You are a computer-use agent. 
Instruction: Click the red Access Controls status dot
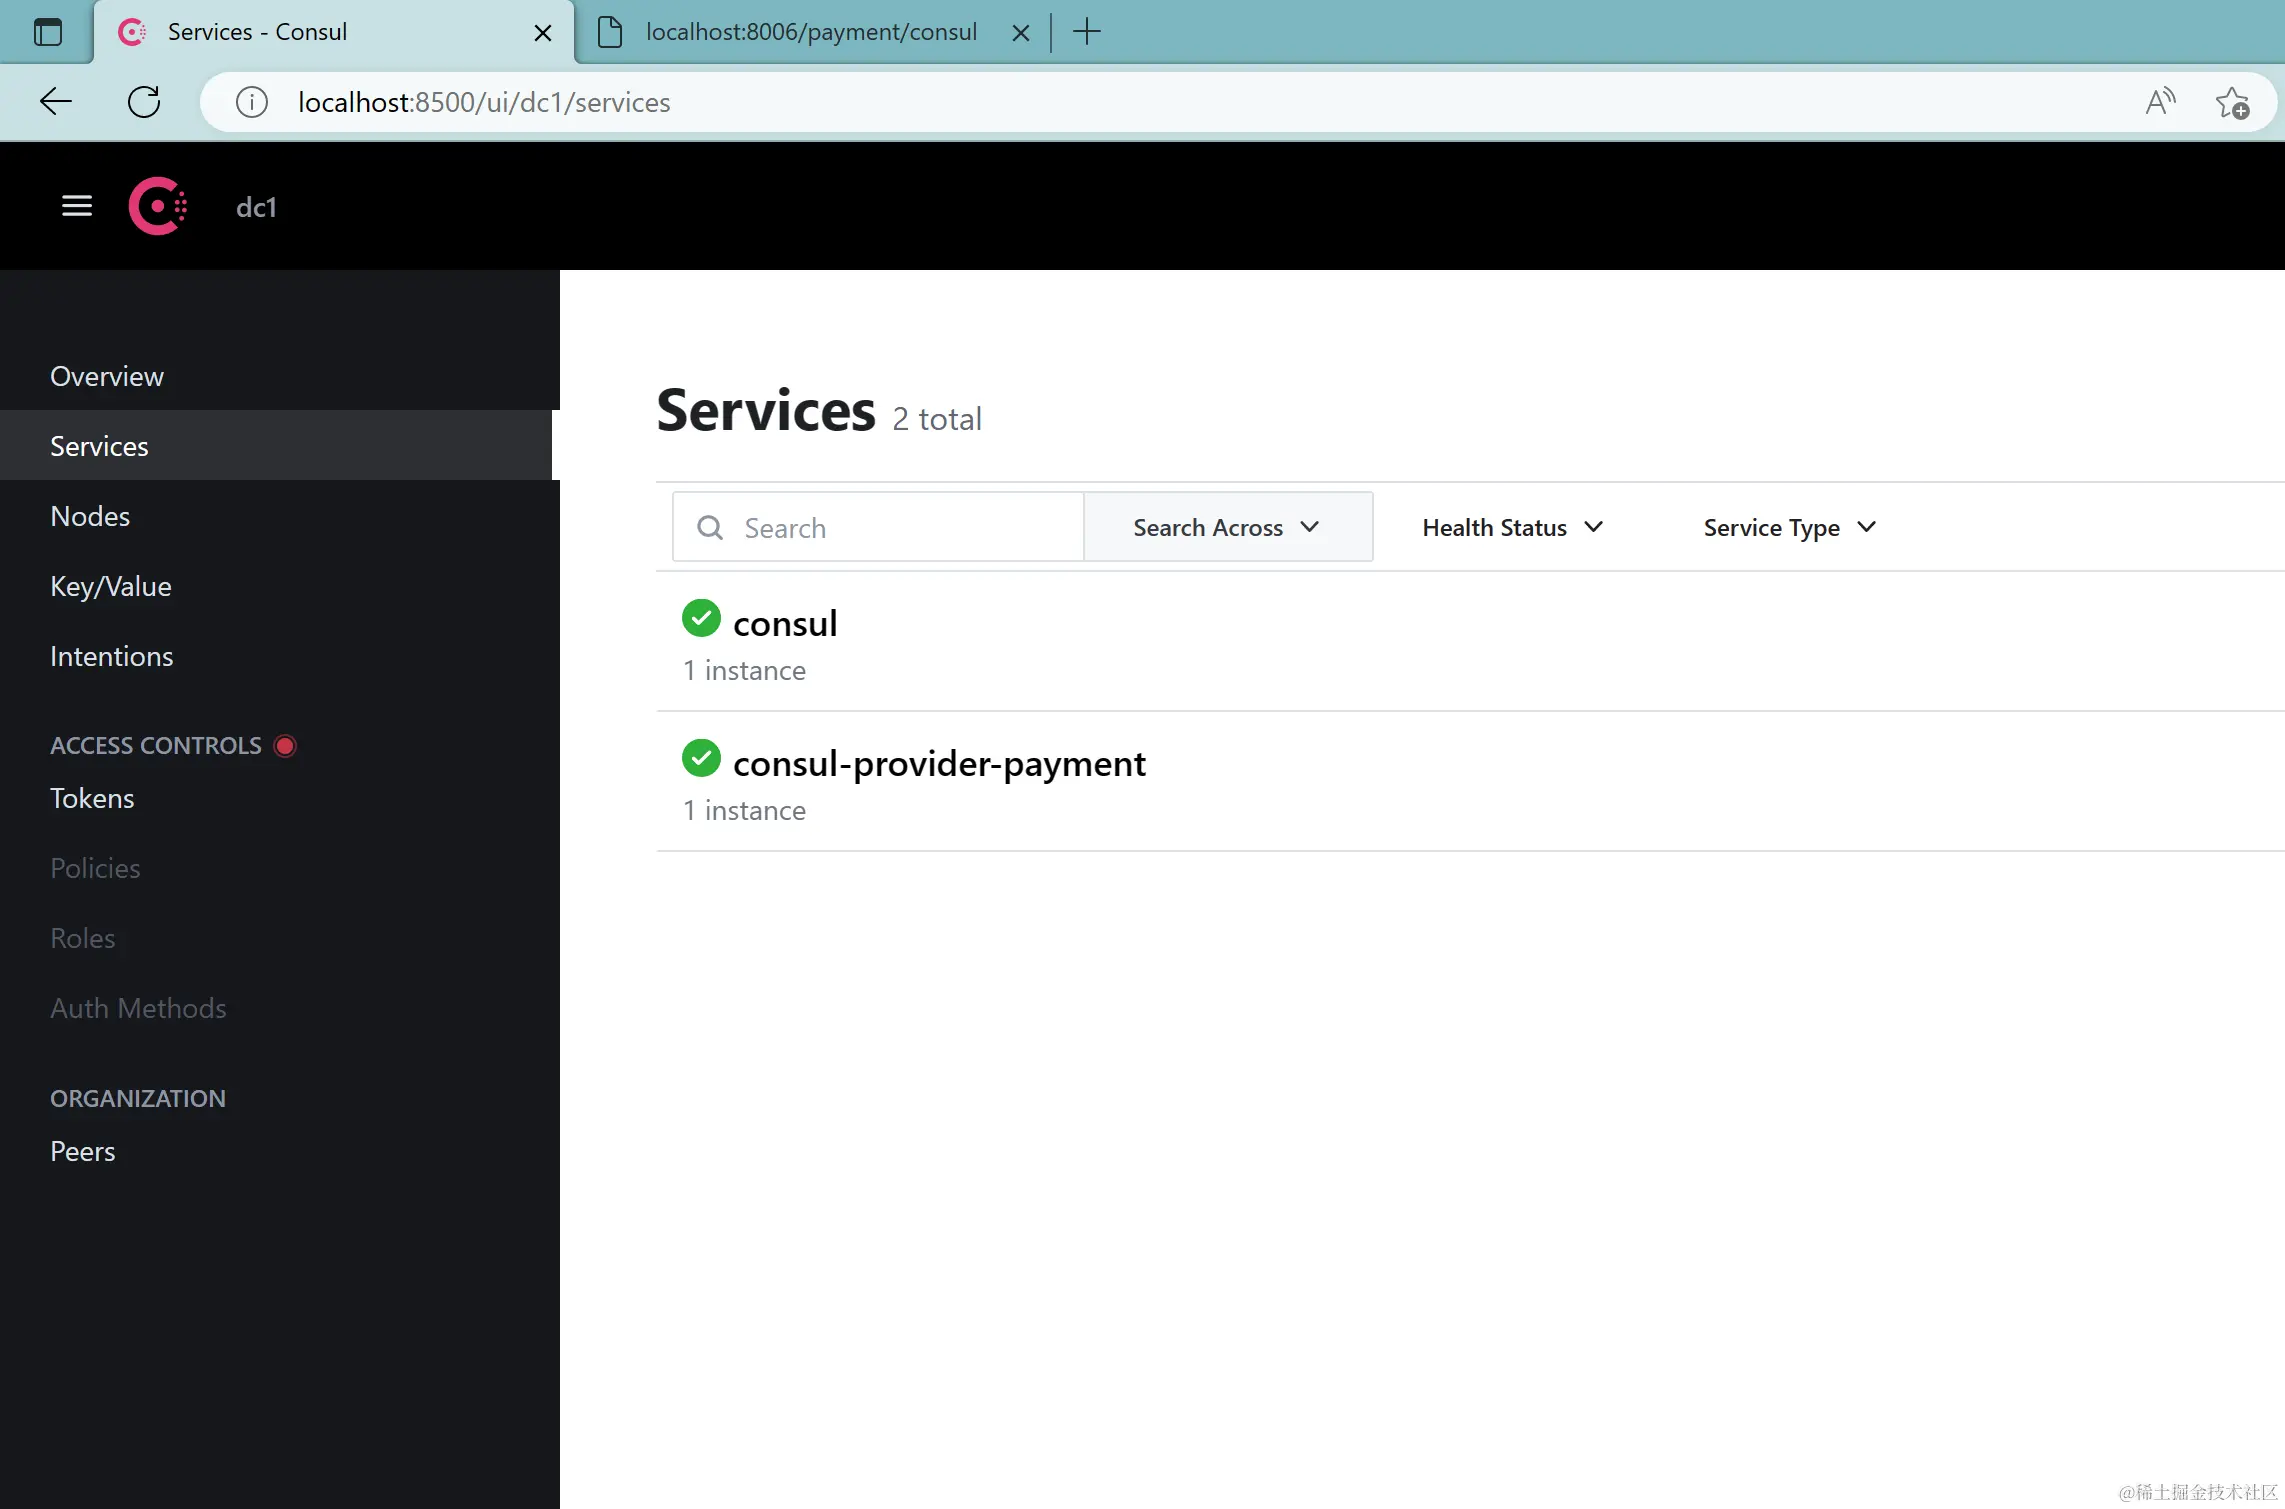(285, 746)
